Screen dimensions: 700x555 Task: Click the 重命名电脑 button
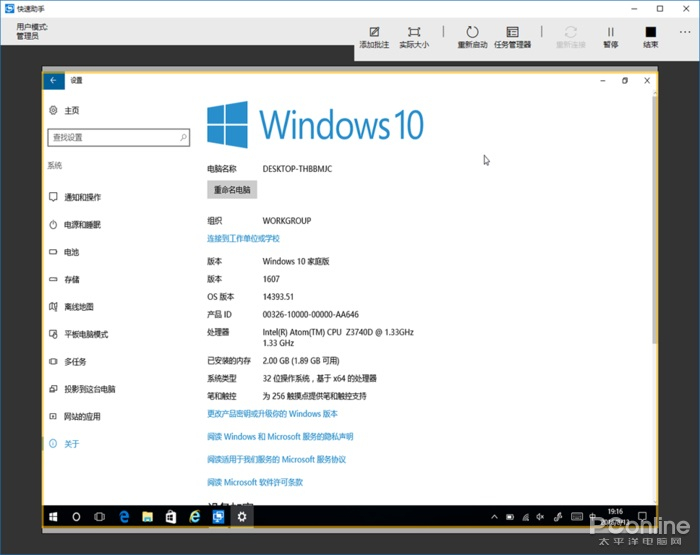[232, 189]
